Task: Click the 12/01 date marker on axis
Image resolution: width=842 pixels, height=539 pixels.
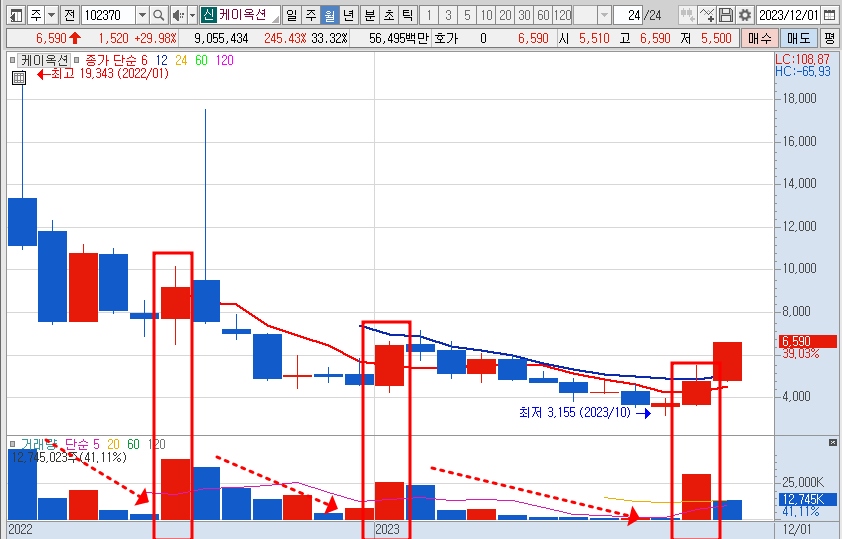Action: point(797,529)
